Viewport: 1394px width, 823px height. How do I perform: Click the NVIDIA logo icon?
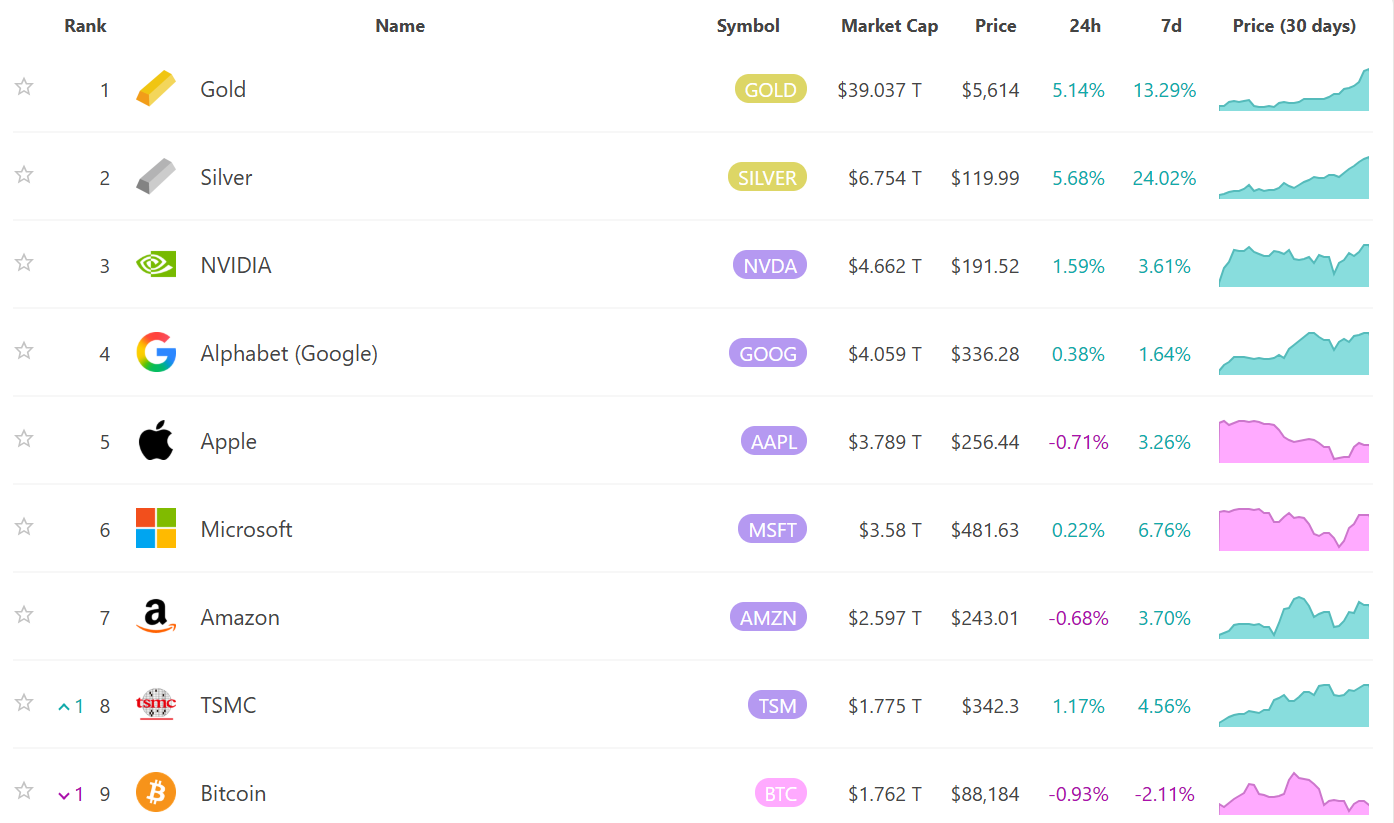pos(156,265)
